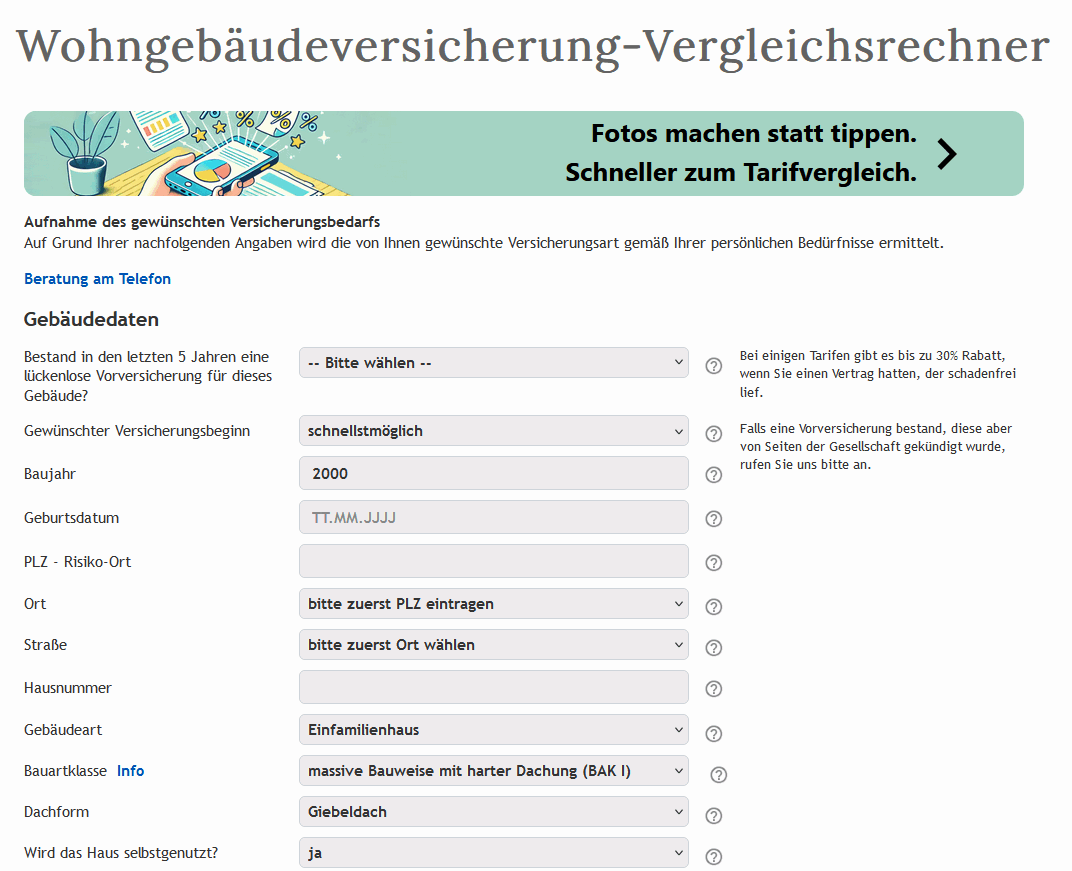This screenshot has height=871, width=1072.
Task: Show help for Wird das Haus selbstgenutzt
Action: [713, 857]
